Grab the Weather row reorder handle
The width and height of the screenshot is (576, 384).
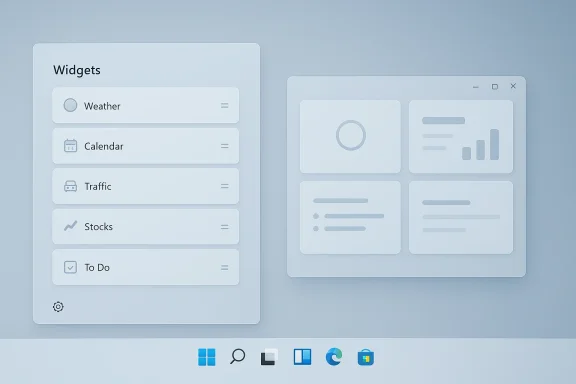tap(224, 105)
